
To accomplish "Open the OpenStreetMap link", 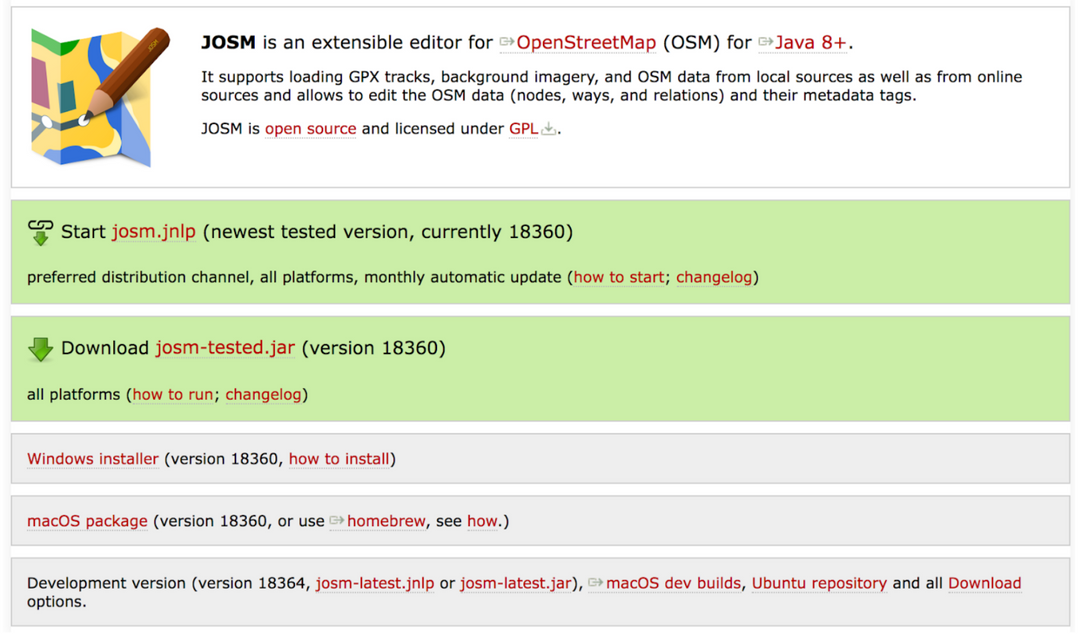I will pos(586,43).
